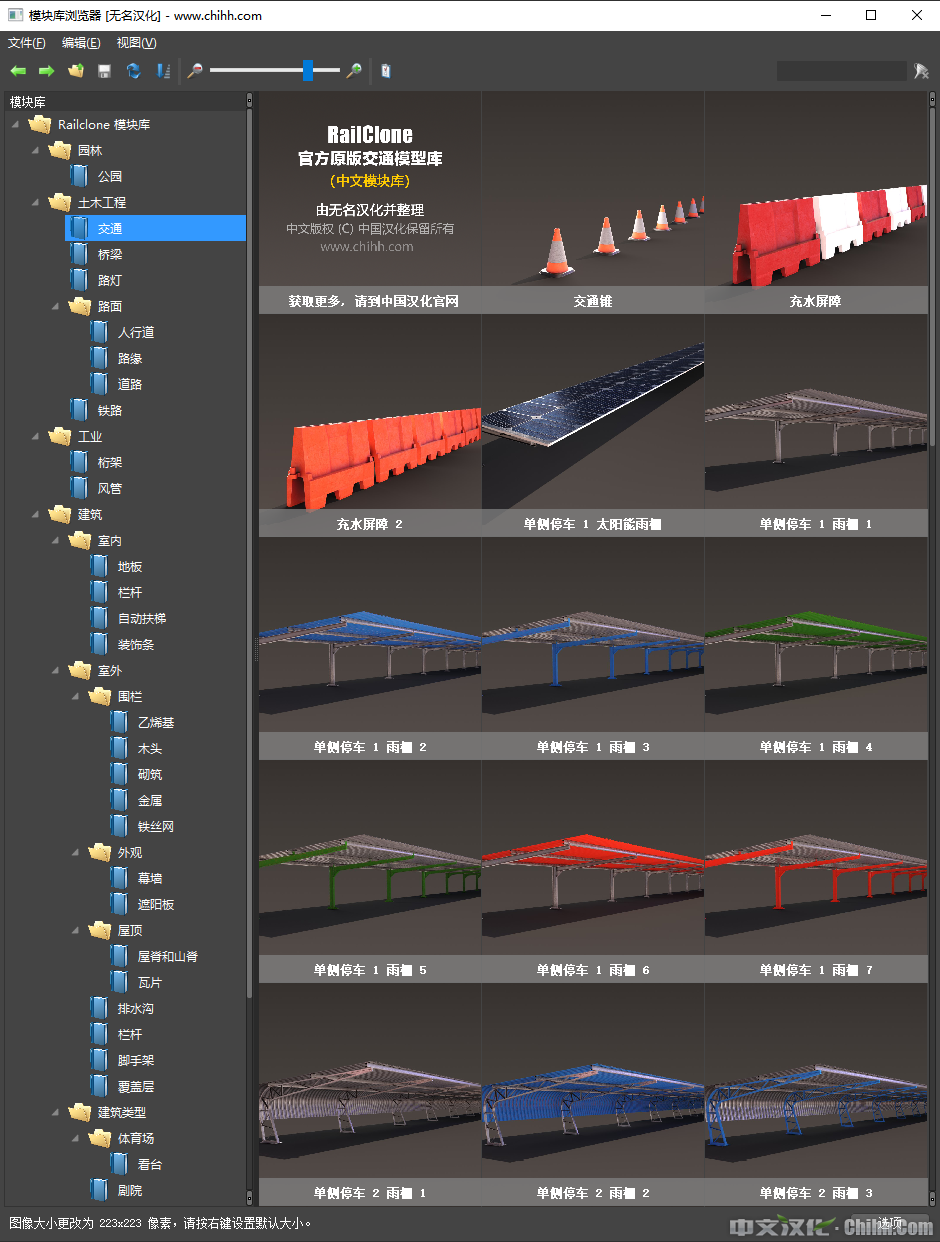Click the green forward arrow icon
This screenshot has height=1242, width=940.
coord(46,71)
